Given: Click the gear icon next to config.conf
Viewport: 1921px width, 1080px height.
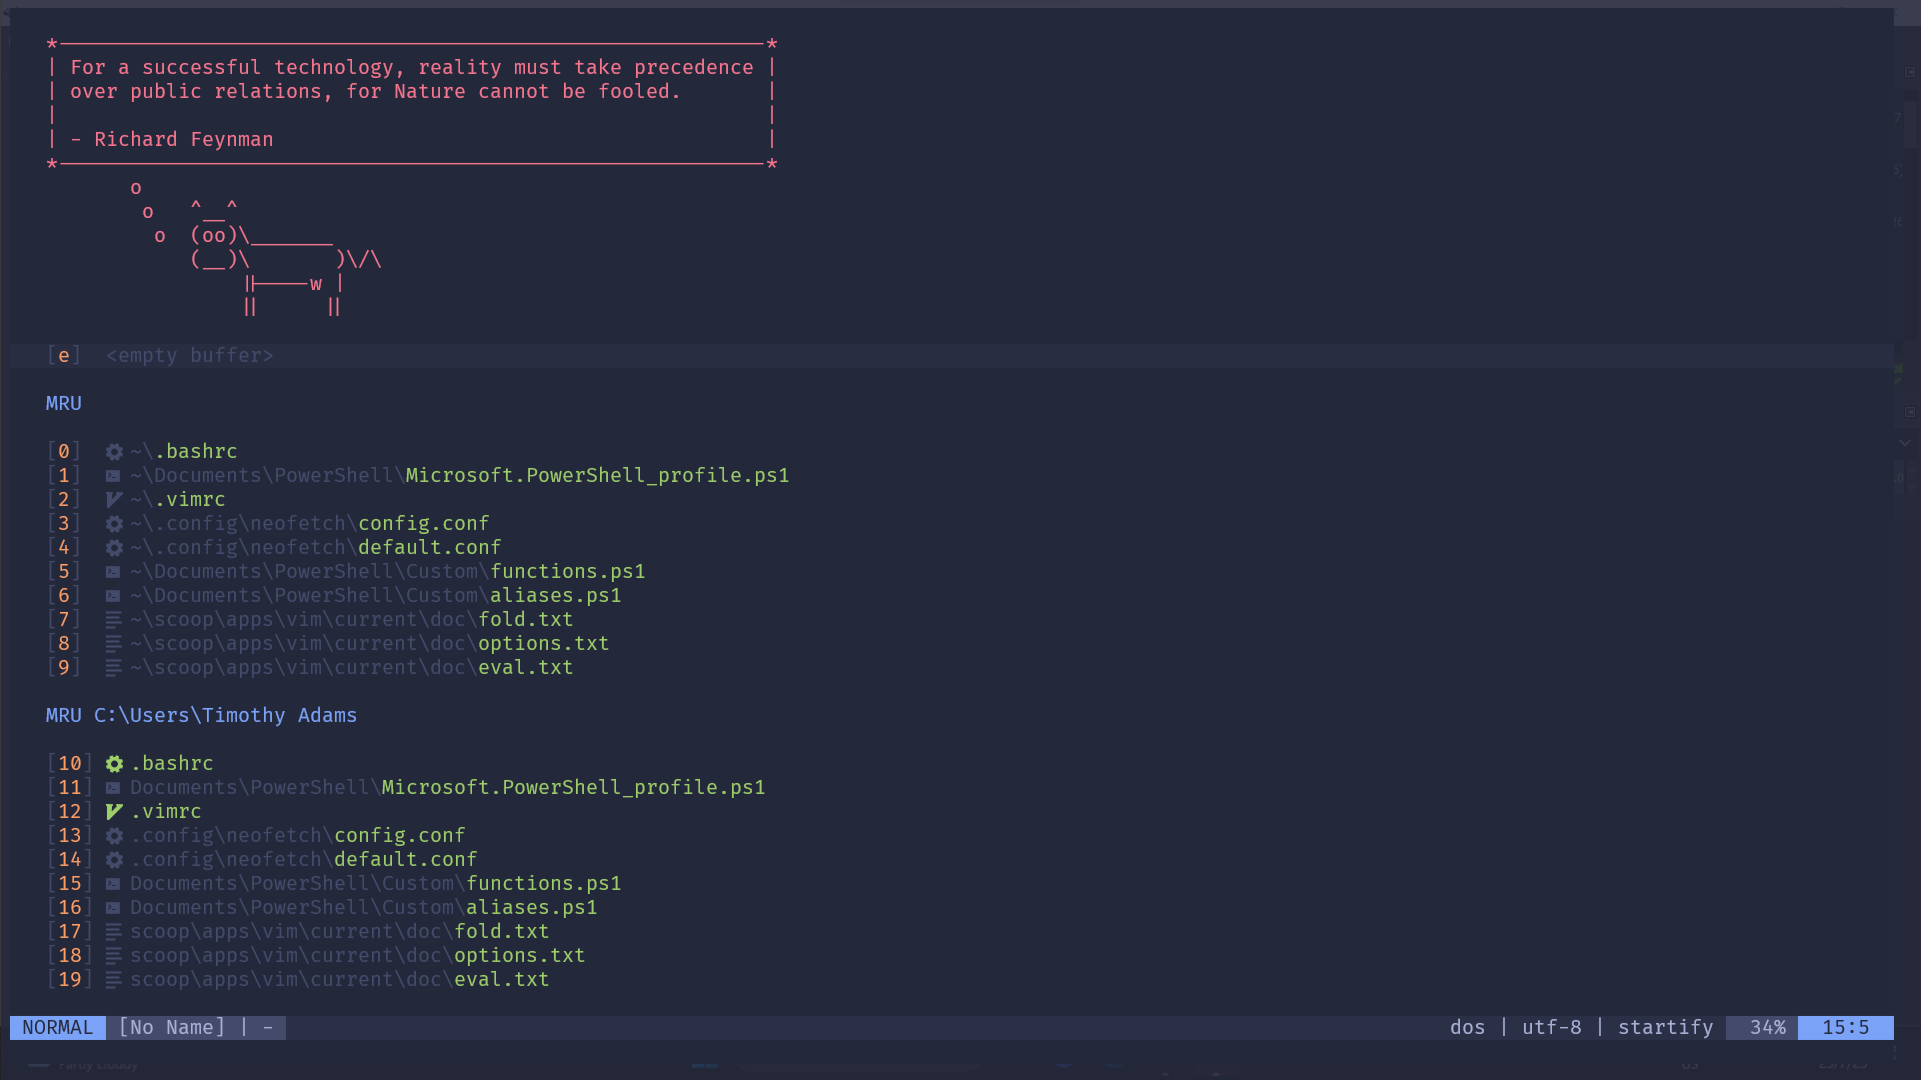Looking at the screenshot, I should pos(113,523).
